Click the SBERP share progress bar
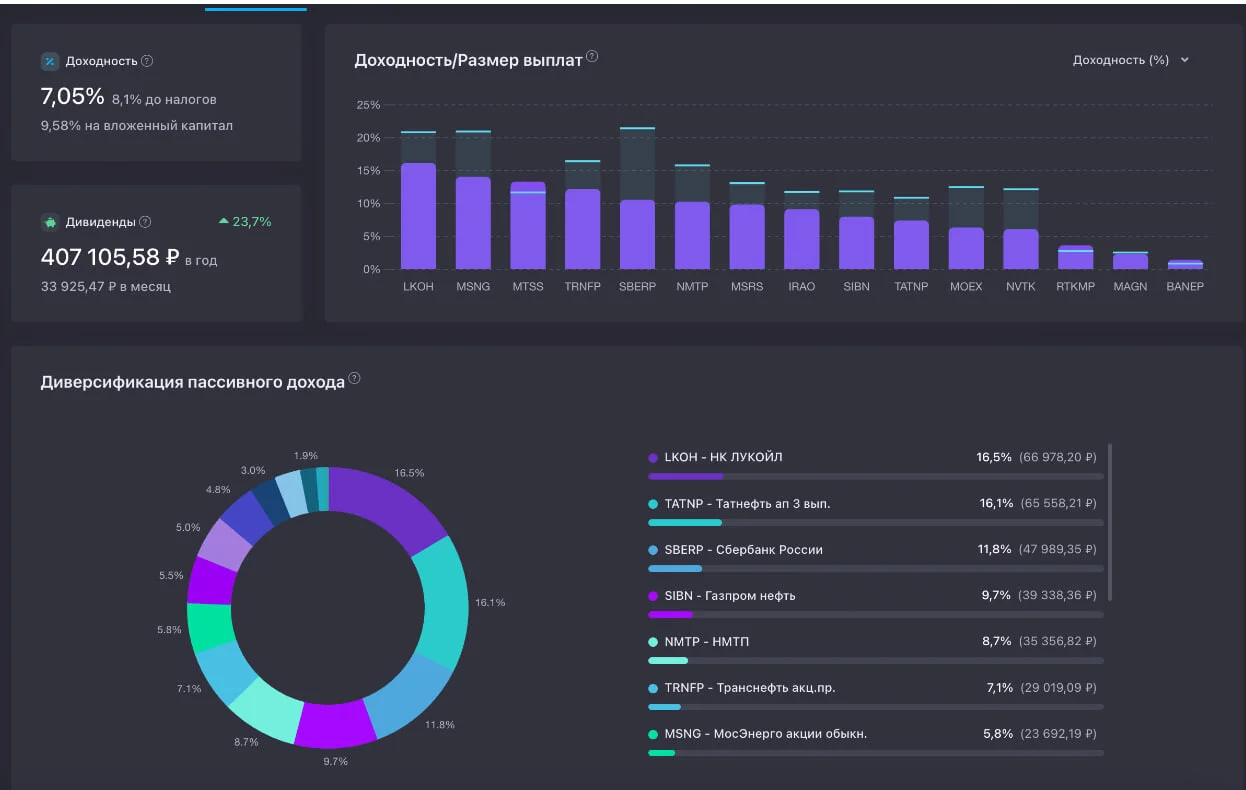1246x790 pixels. point(876,568)
